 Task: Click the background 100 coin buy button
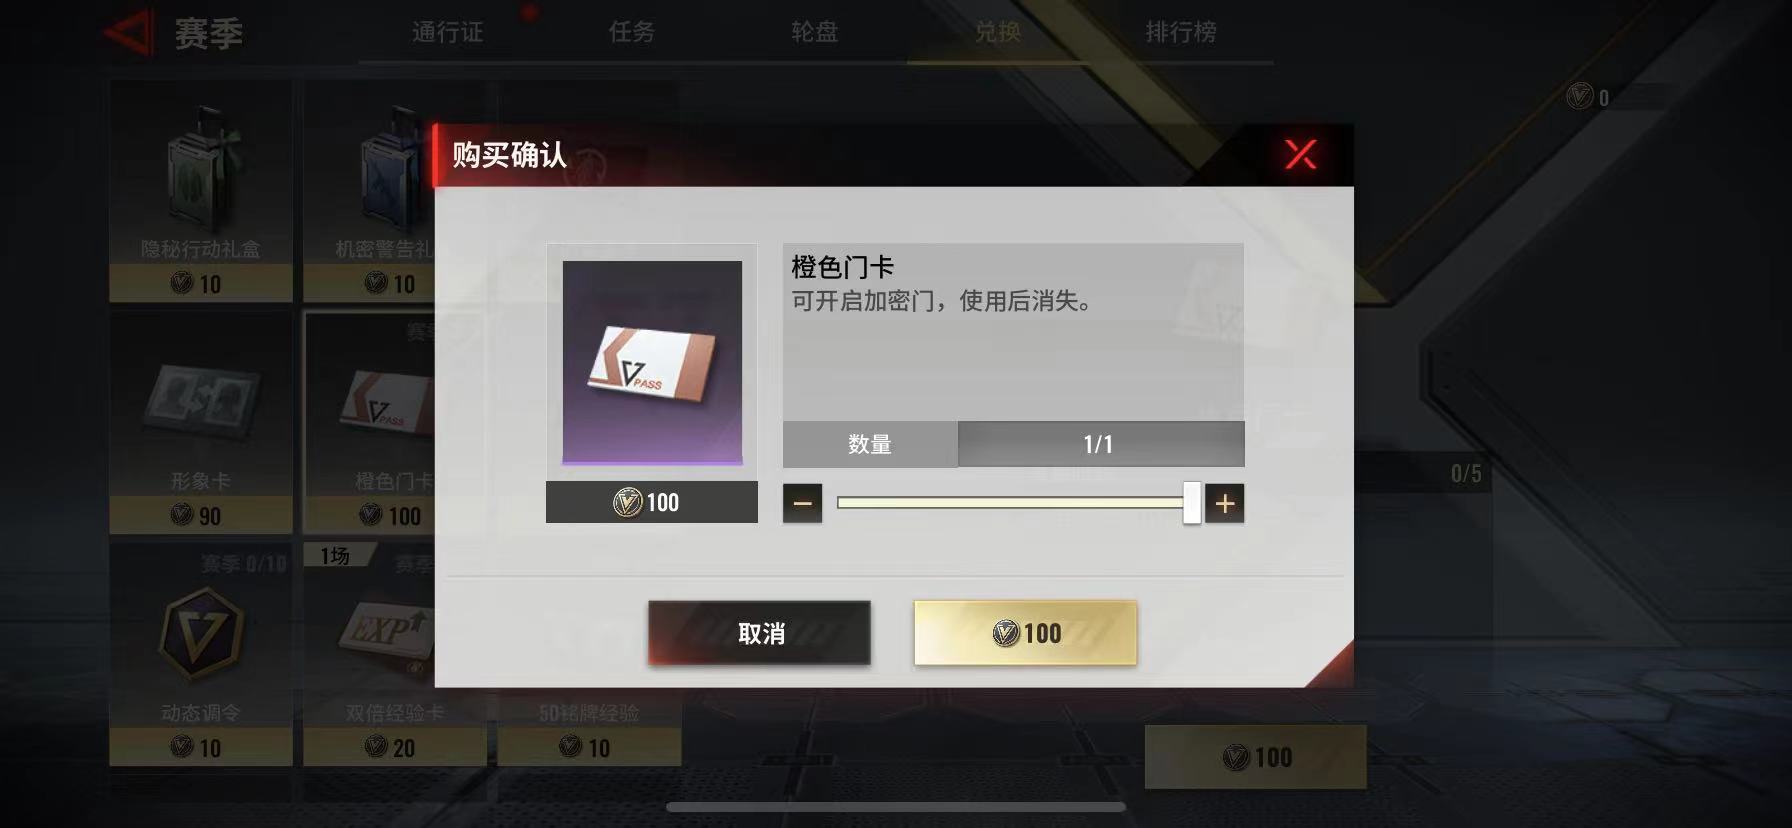coord(1256,757)
